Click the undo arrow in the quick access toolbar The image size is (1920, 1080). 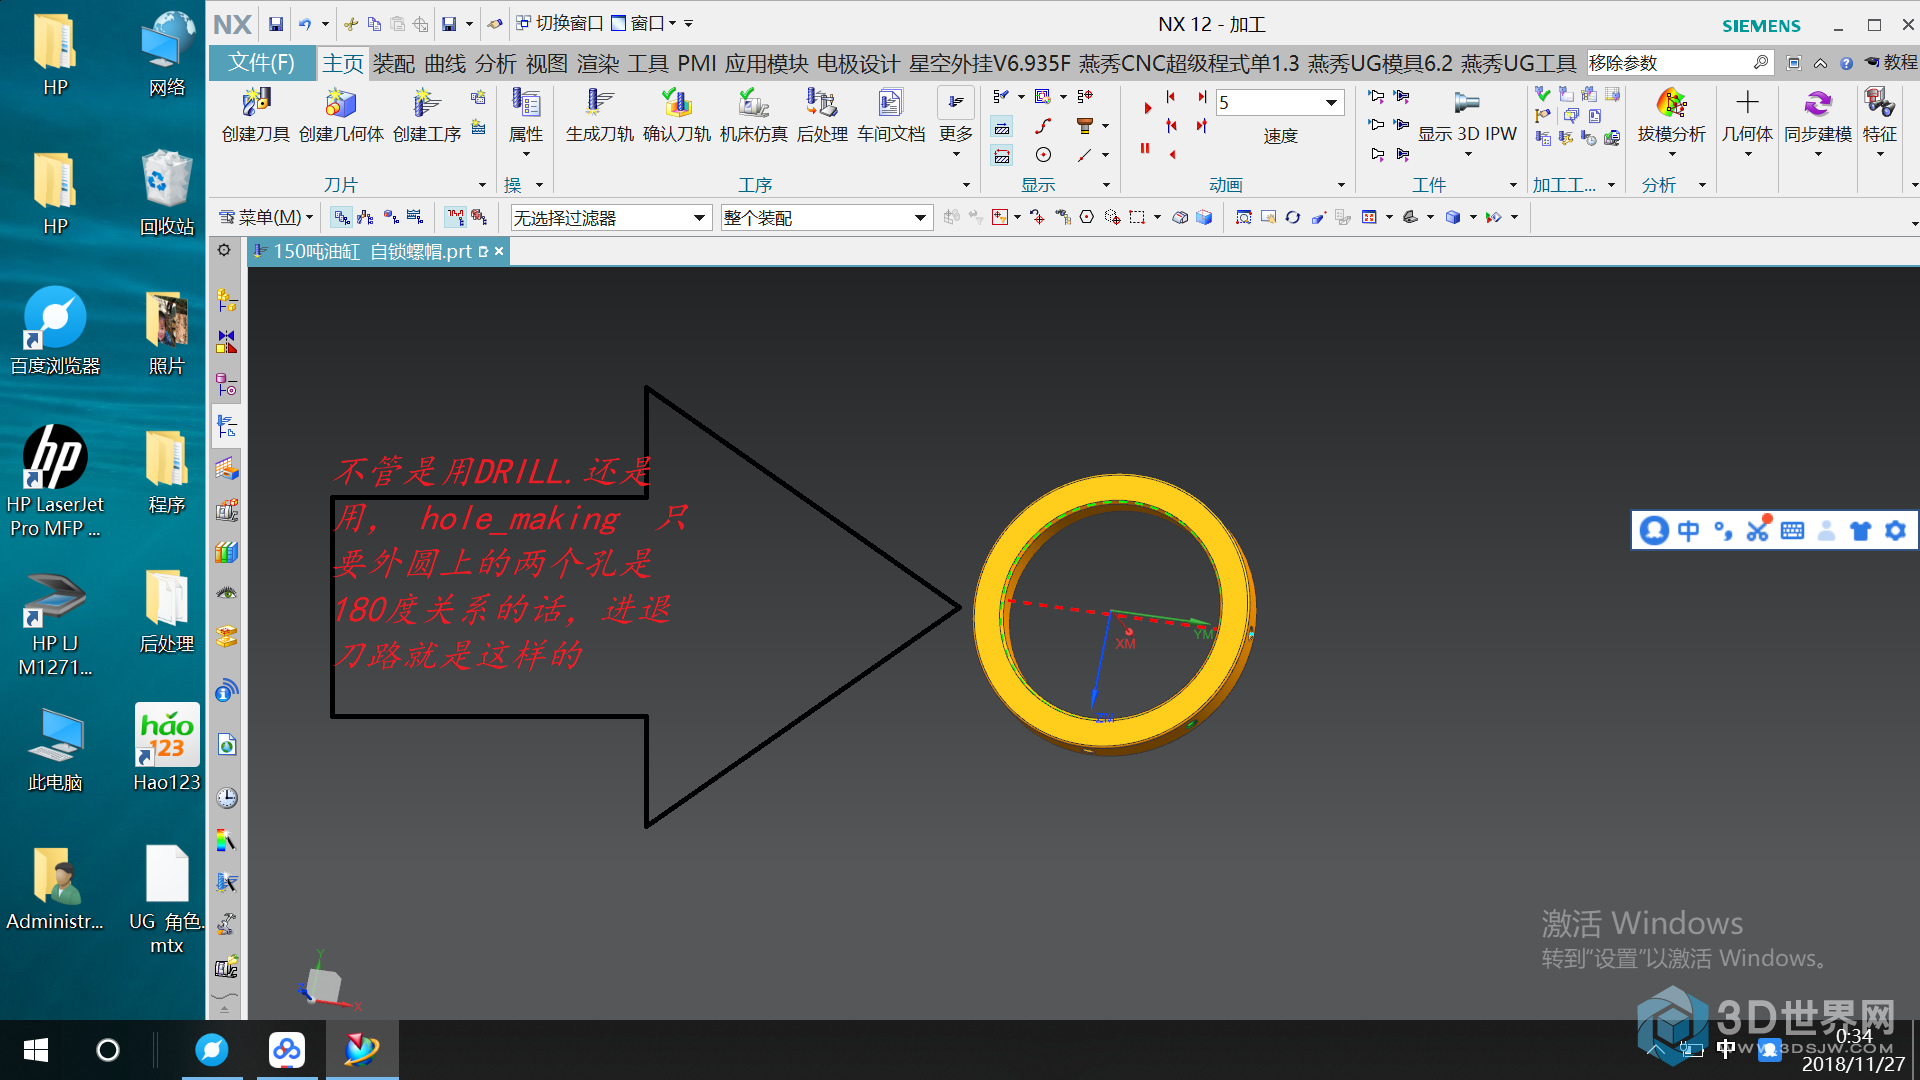(x=305, y=24)
